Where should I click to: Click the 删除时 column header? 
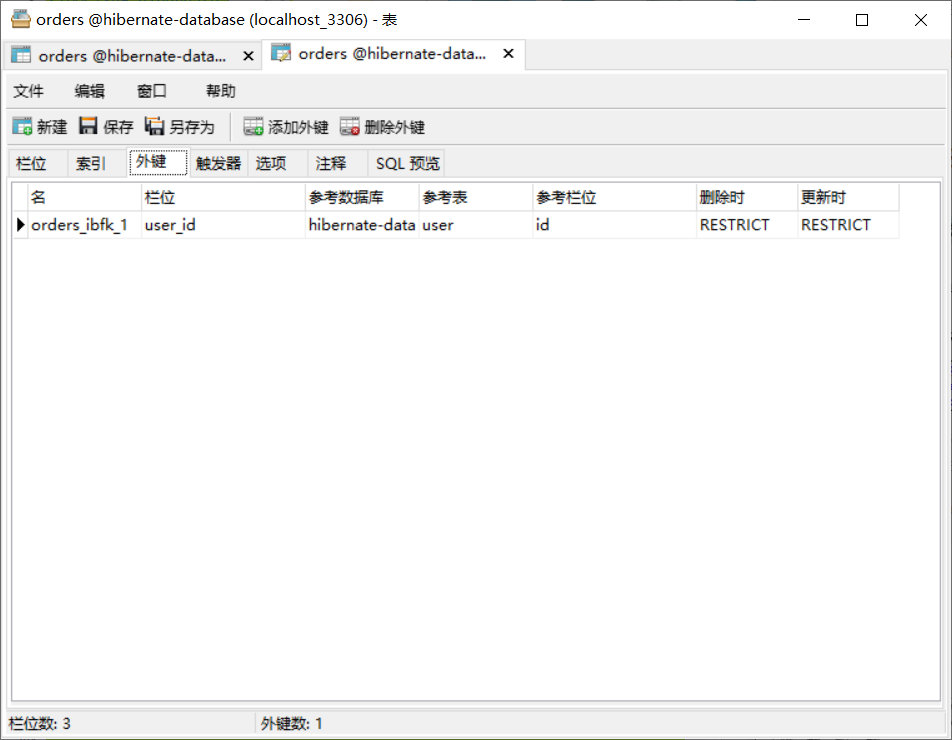(747, 197)
